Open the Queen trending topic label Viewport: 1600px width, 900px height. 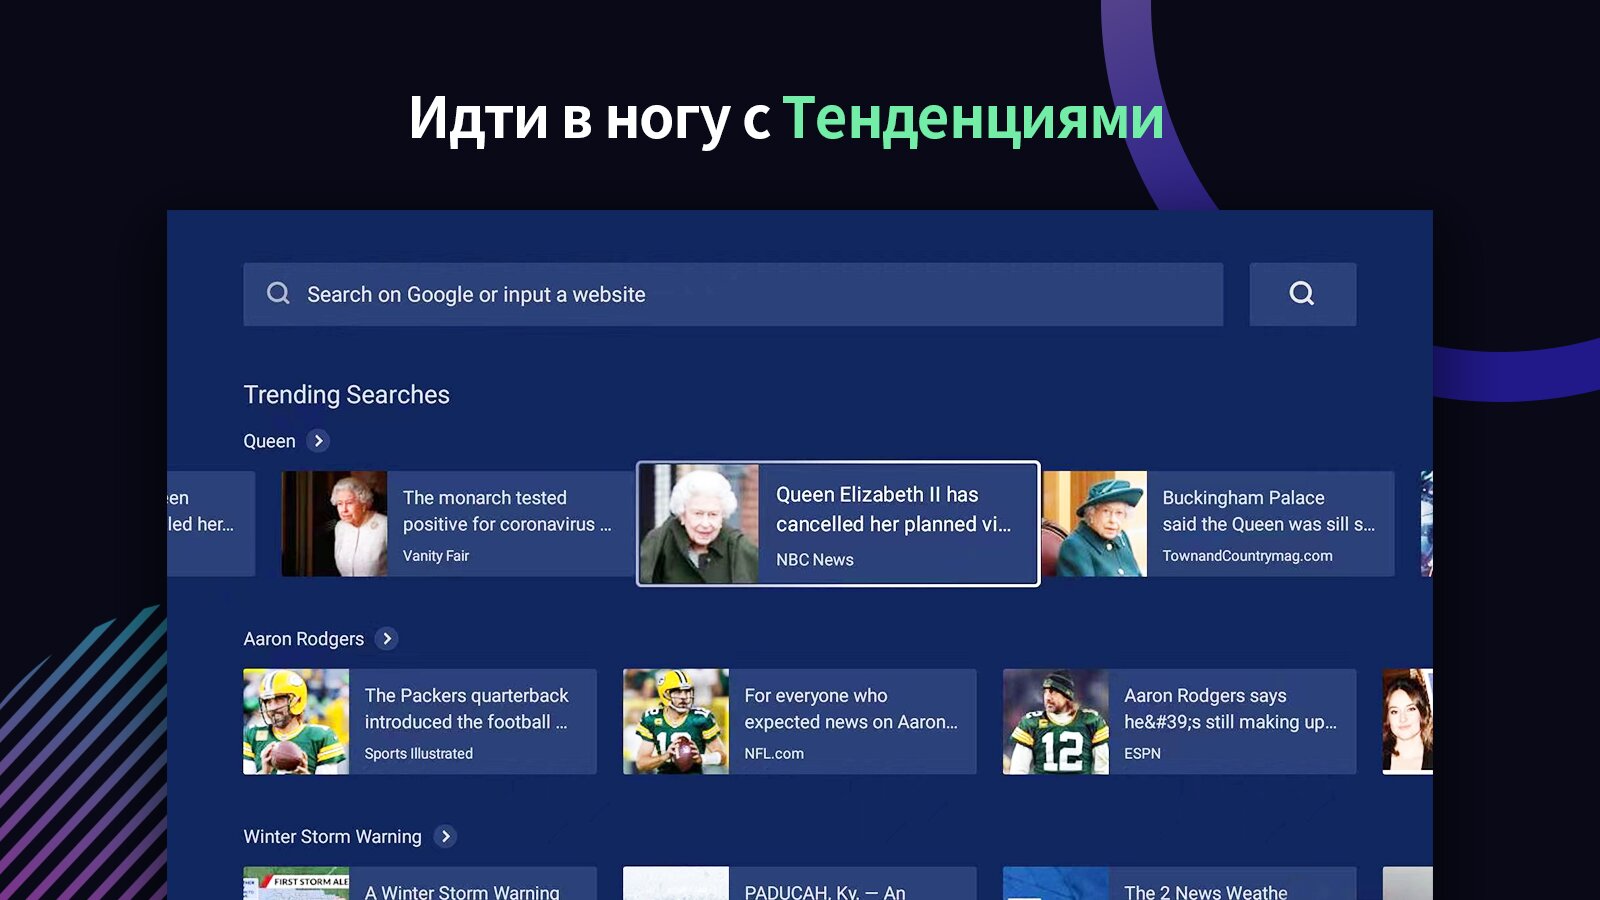[269, 441]
